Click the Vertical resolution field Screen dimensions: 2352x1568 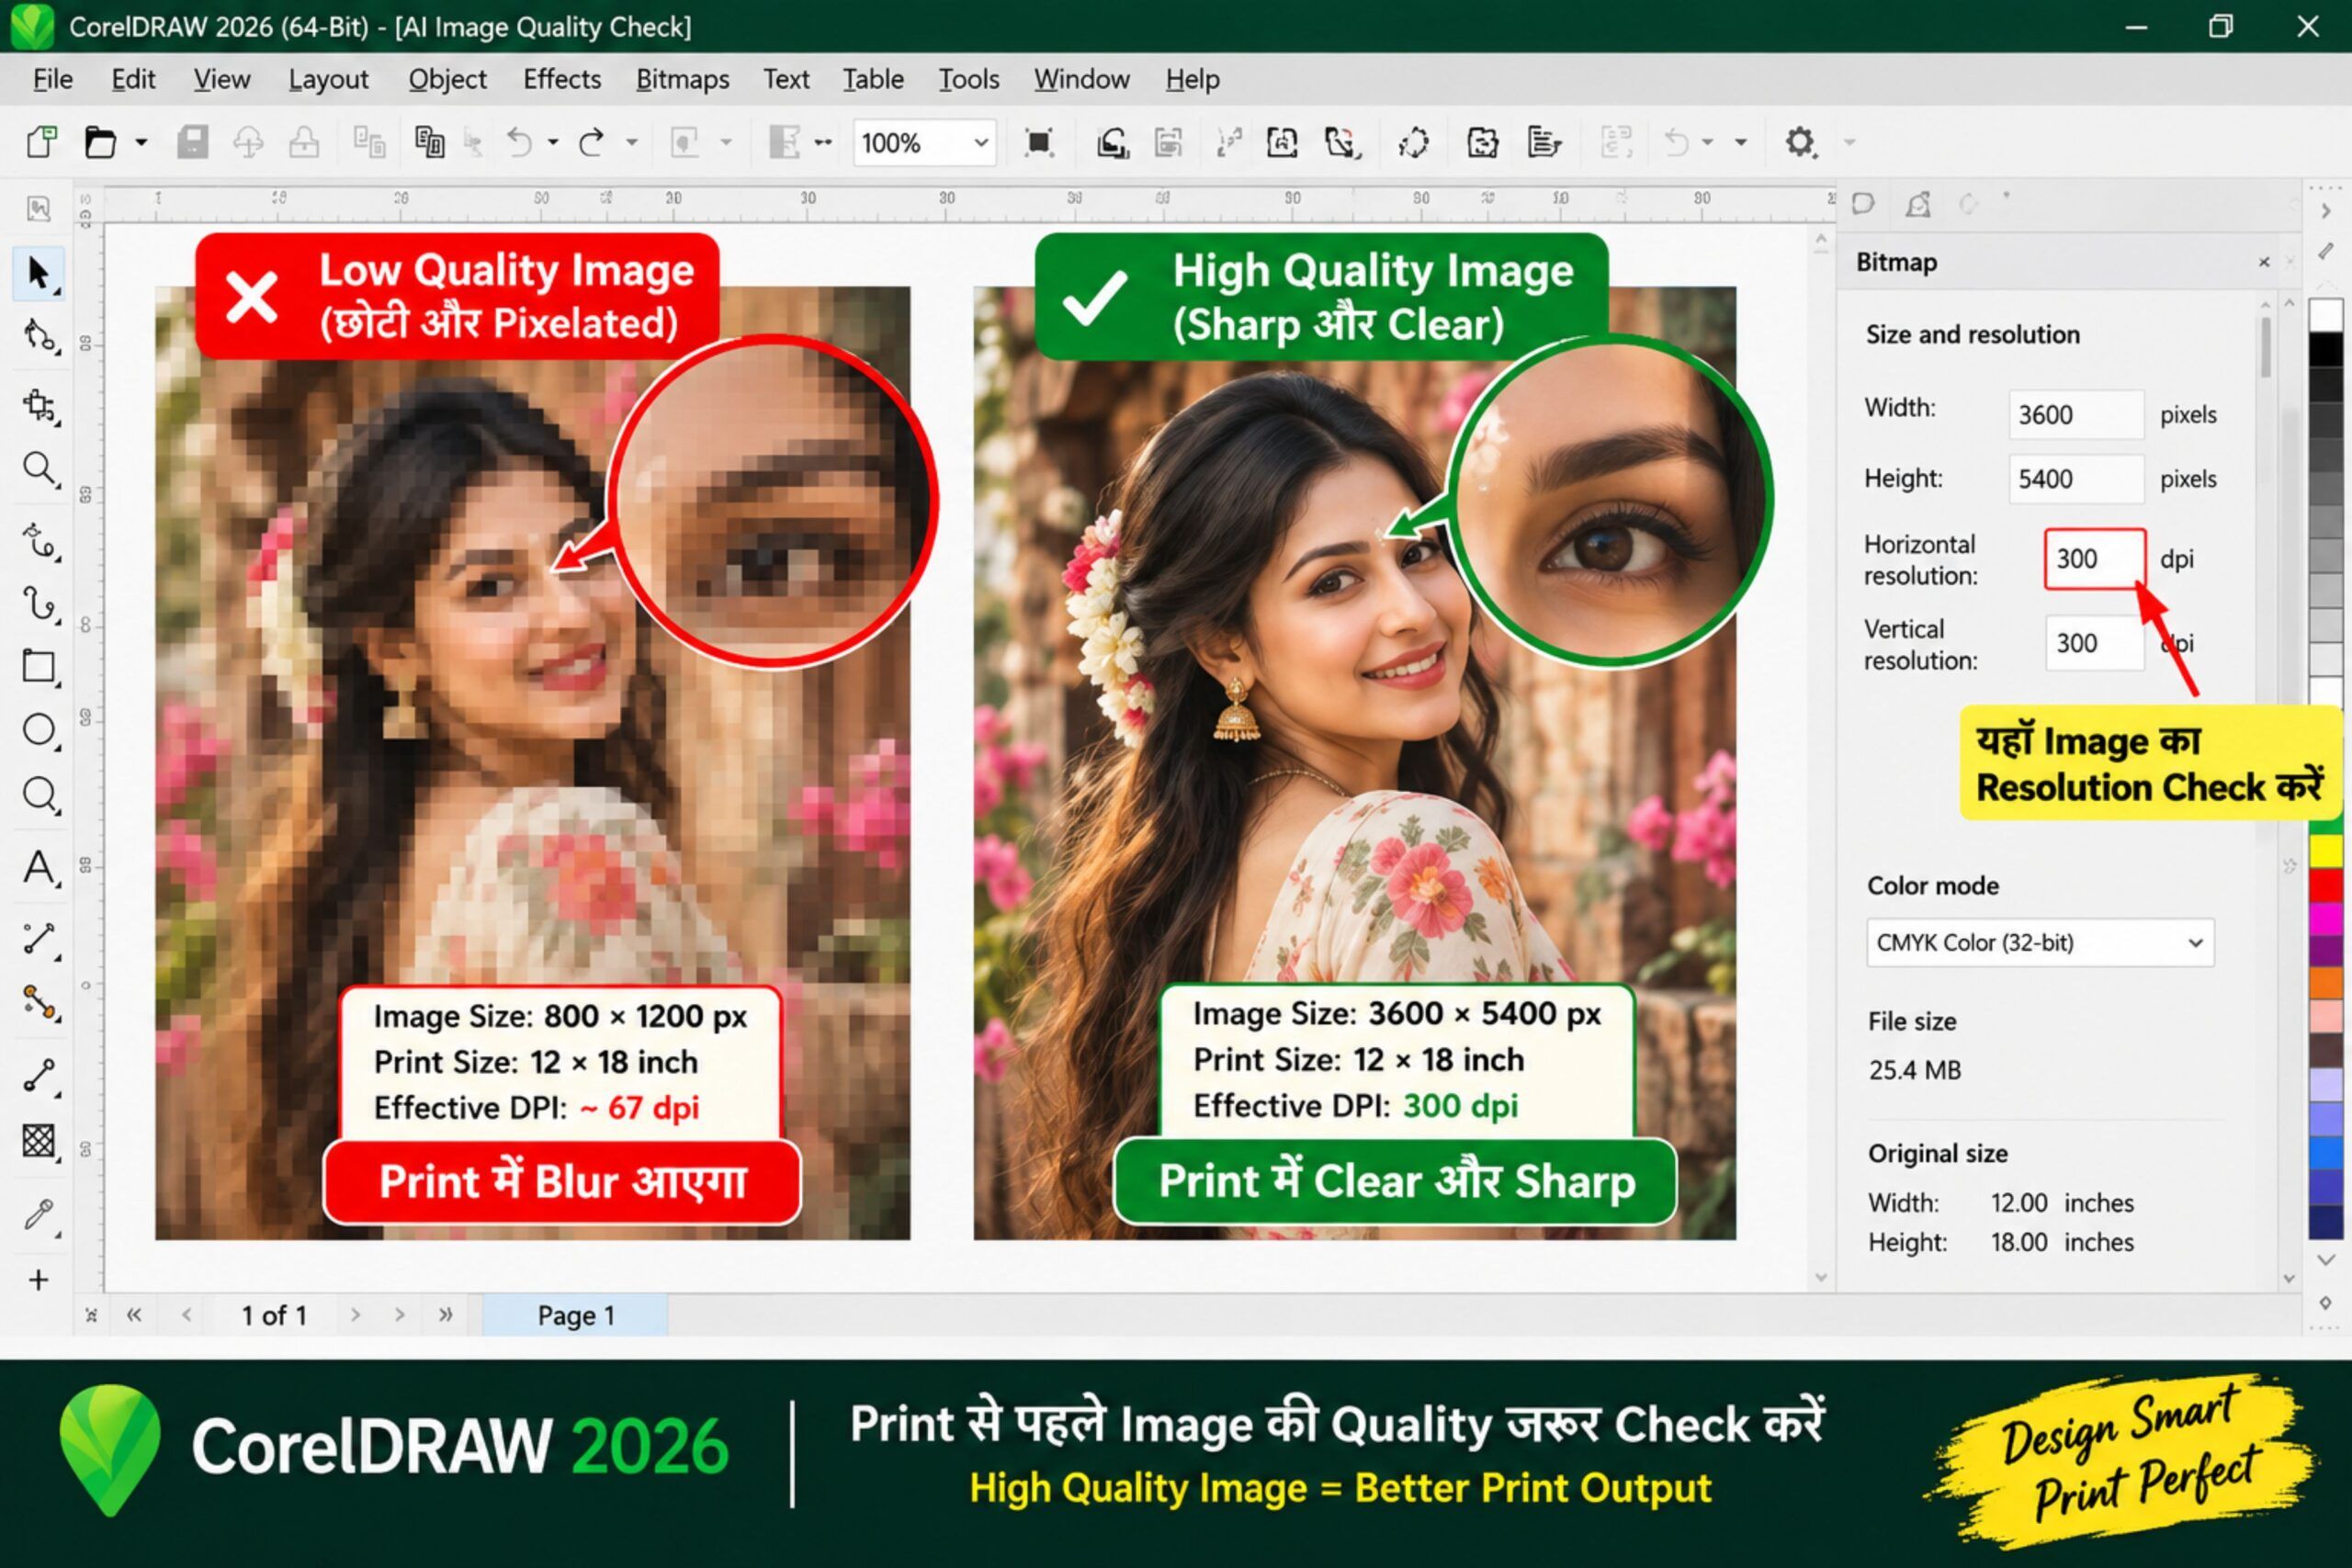pos(2094,642)
